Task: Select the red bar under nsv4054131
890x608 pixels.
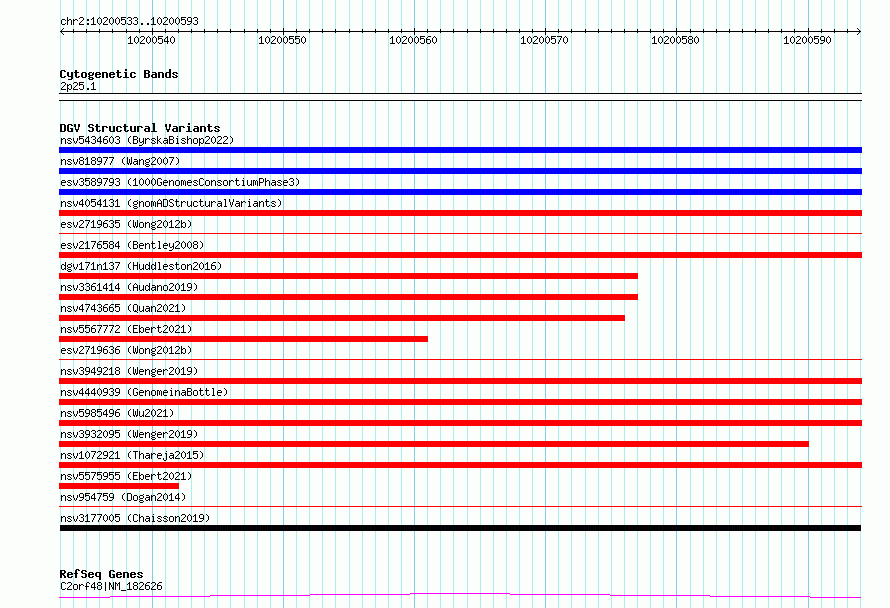Action: coord(460,213)
